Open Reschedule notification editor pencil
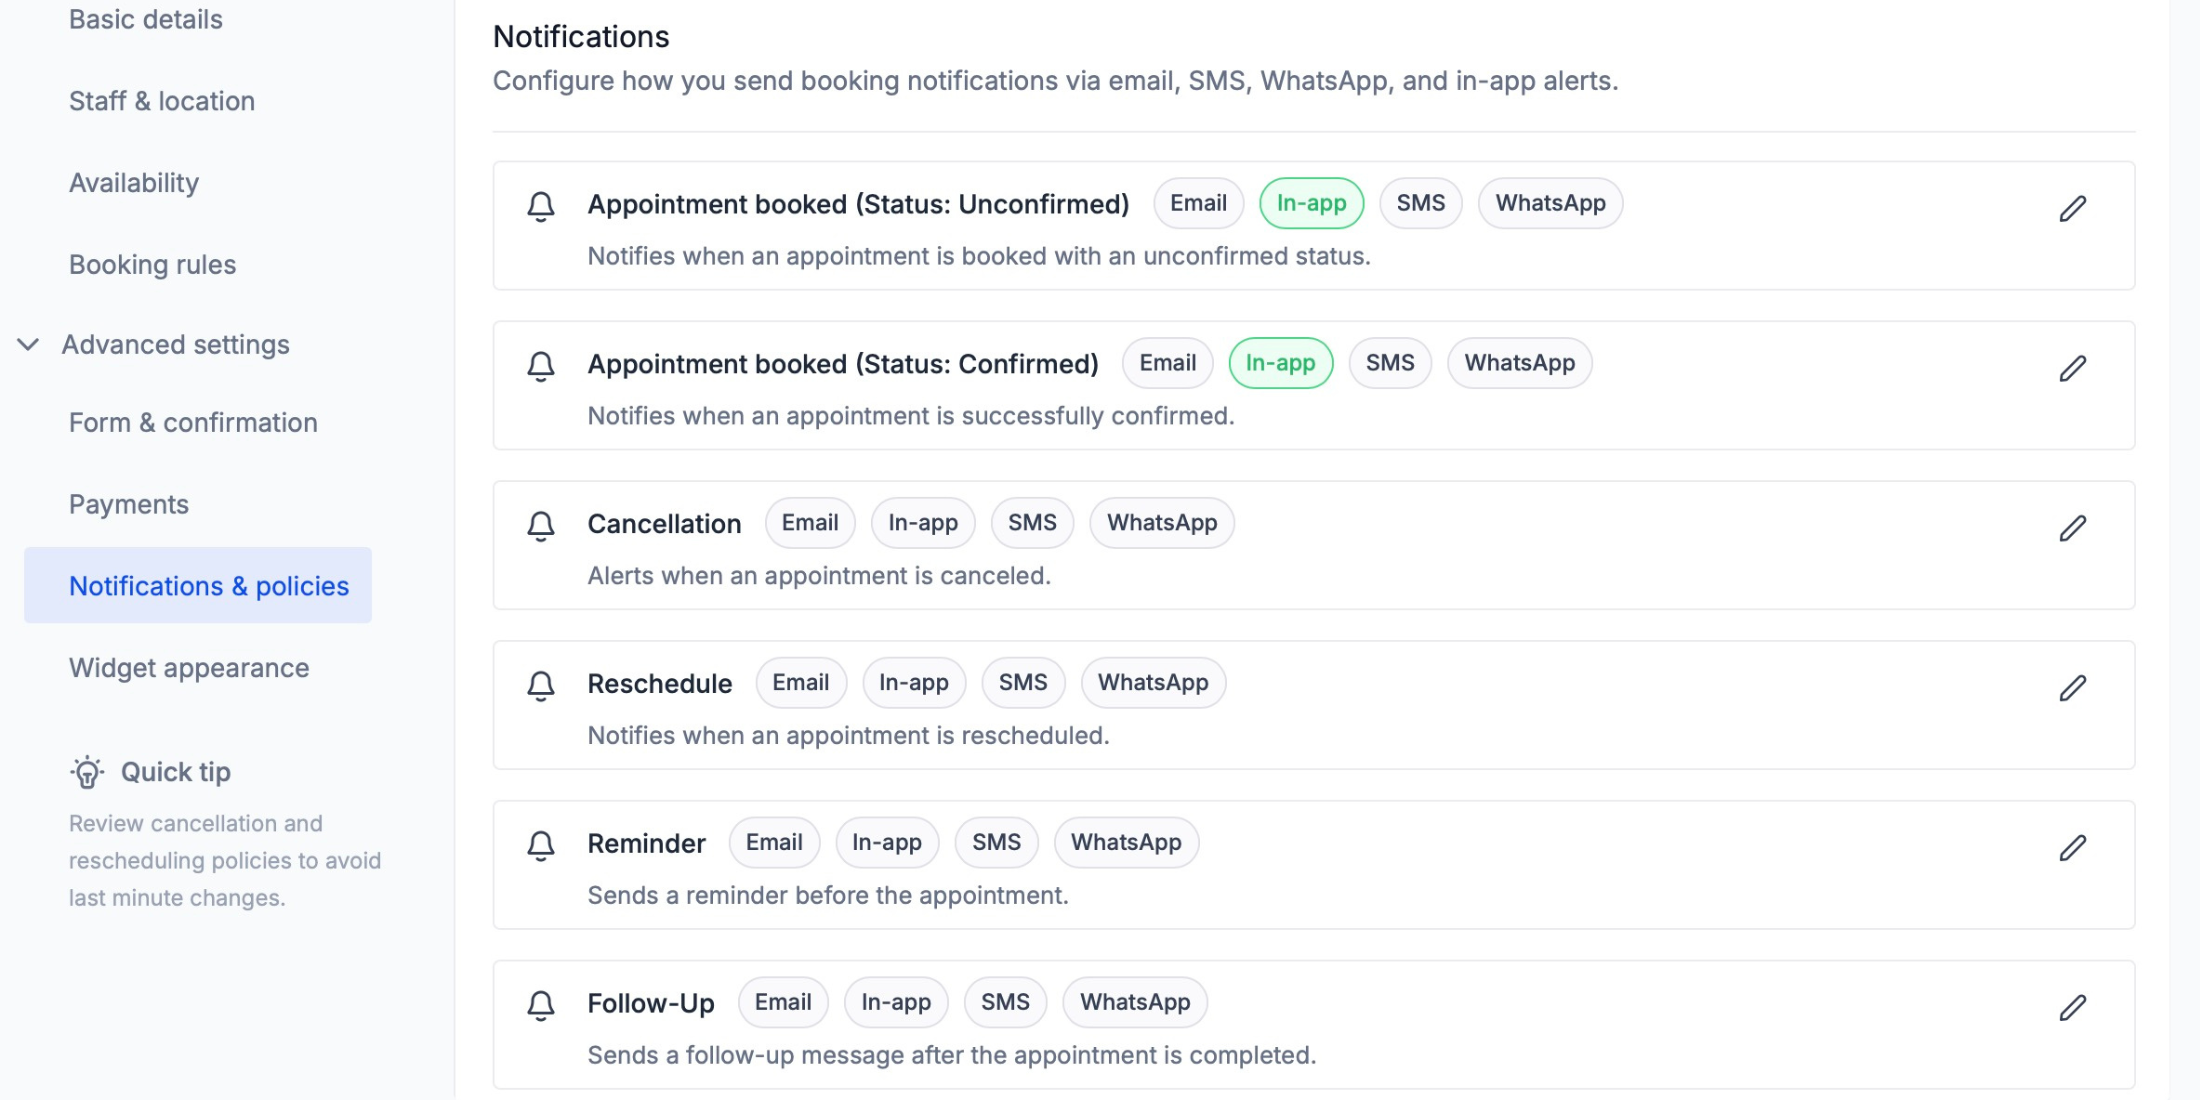The height and width of the screenshot is (1100, 2200). pos(2072,688)
